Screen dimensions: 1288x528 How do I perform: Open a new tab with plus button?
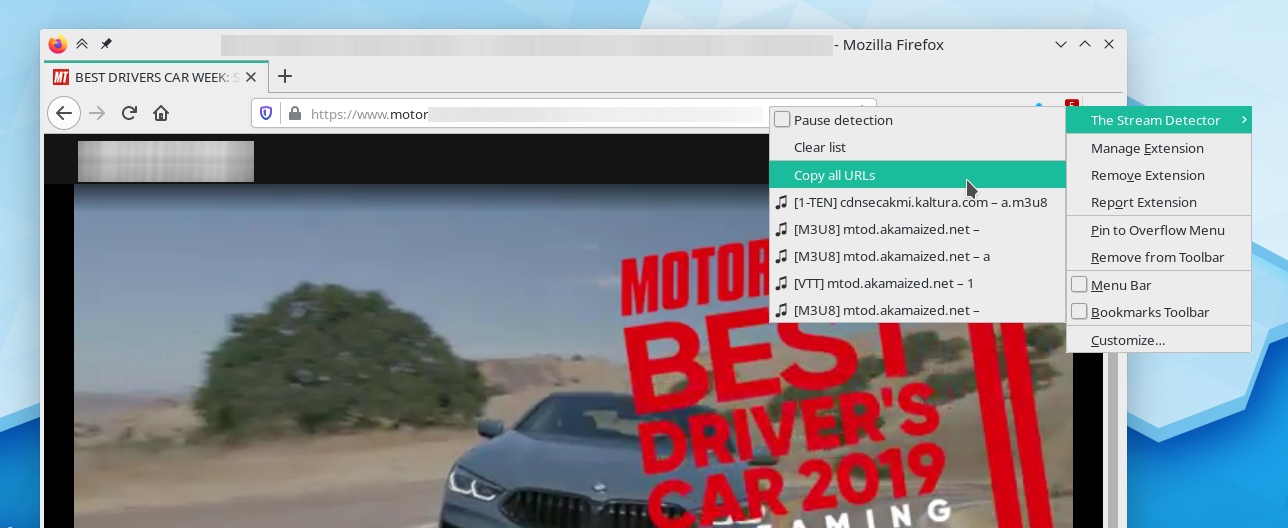[x=285, y=76]
